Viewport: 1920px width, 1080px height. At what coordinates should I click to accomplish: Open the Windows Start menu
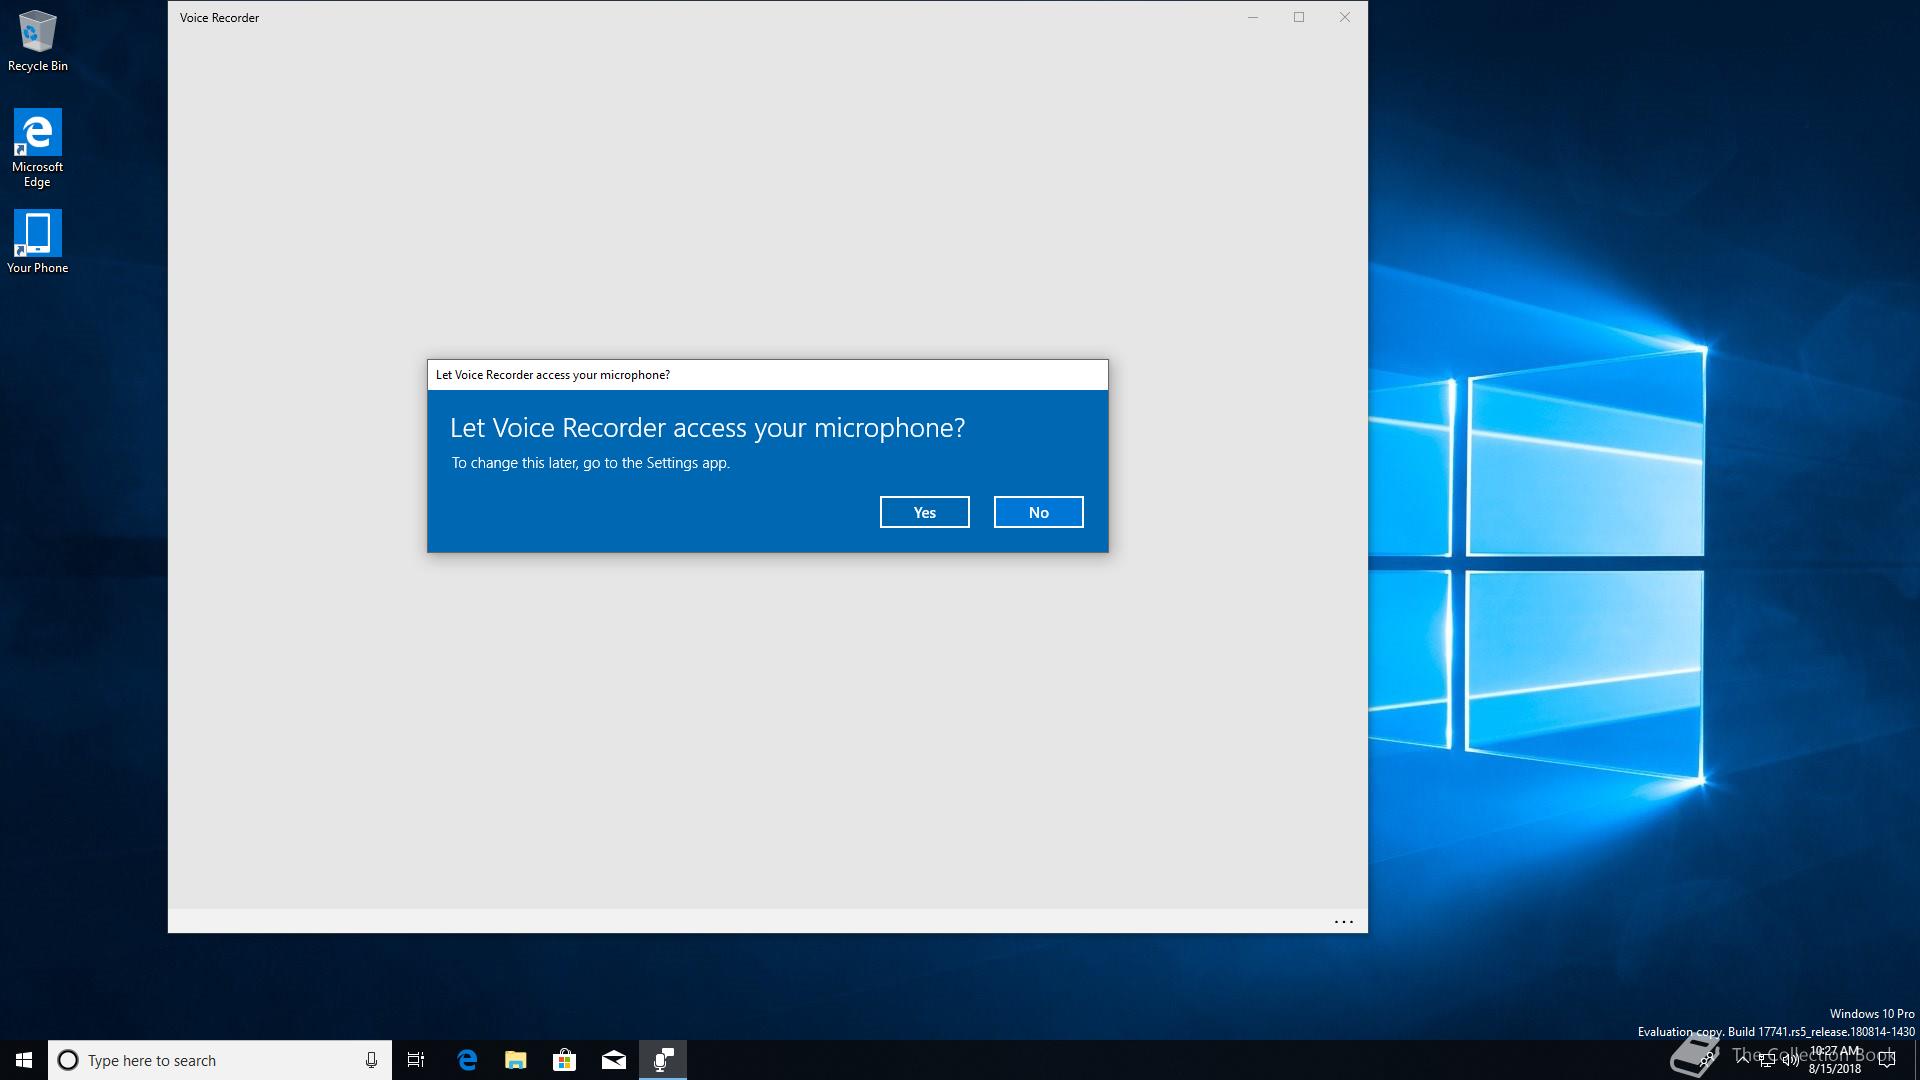coord(24,1060)
